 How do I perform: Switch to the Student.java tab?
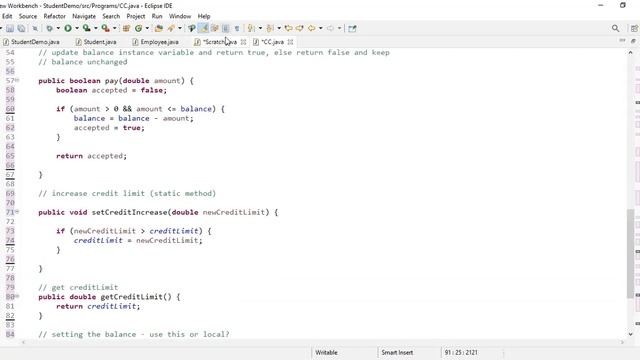(96, 42)
